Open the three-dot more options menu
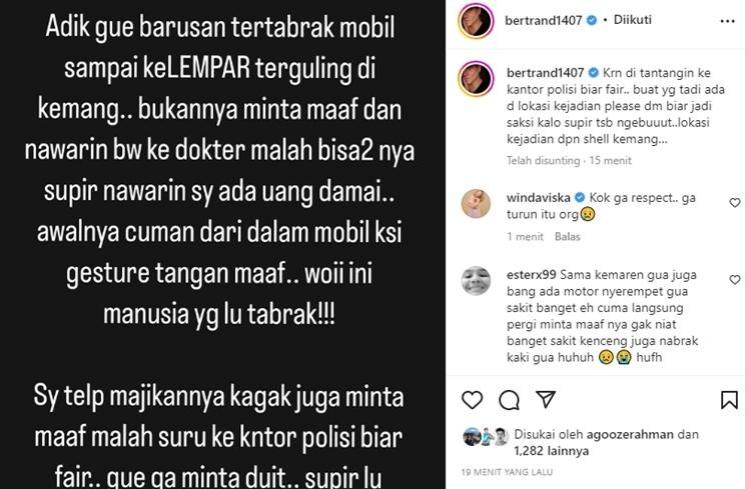The image size is (745, 489). point(727,21)
